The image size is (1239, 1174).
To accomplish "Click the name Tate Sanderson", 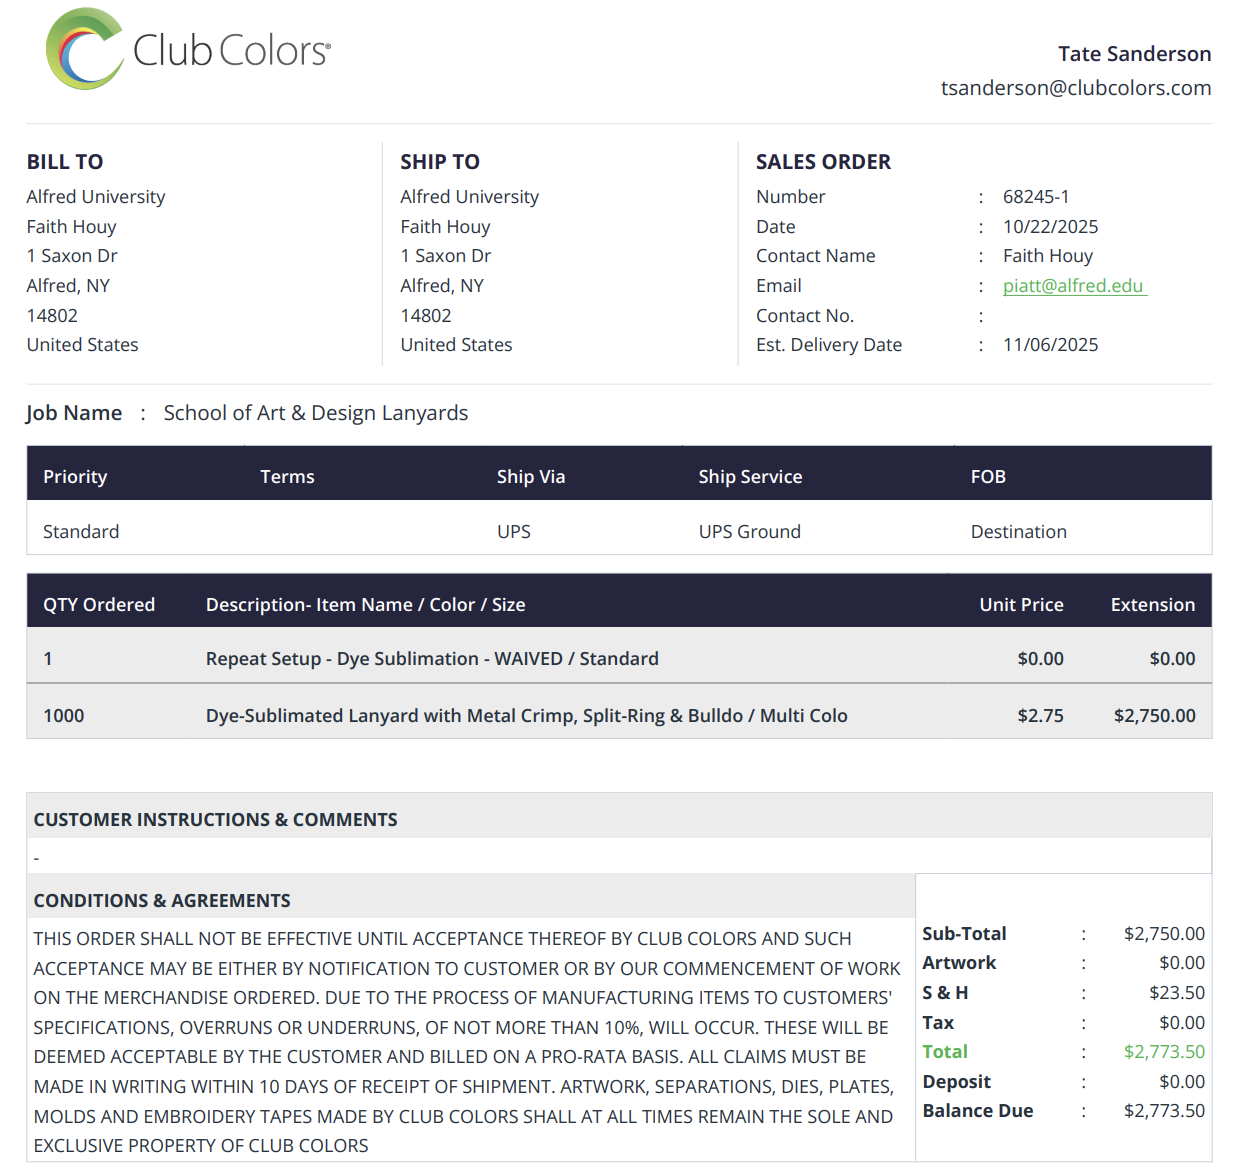I will 1134,54.
